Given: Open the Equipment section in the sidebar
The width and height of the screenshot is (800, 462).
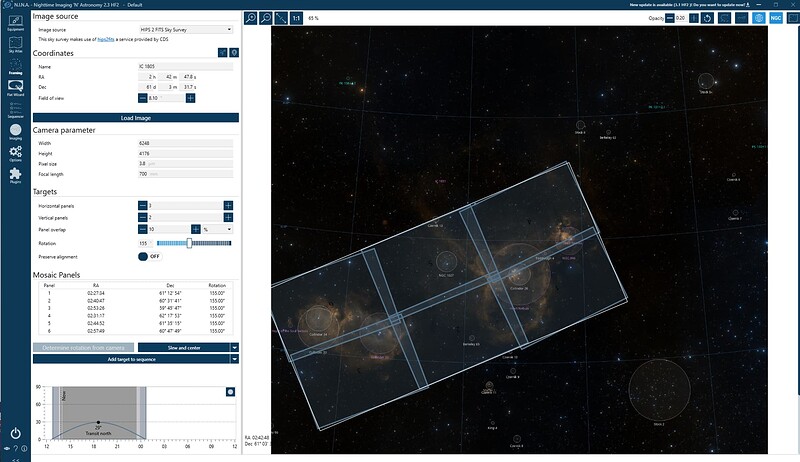Looking at the screenshot, I should pyautogui.click(x=15, y=21).
